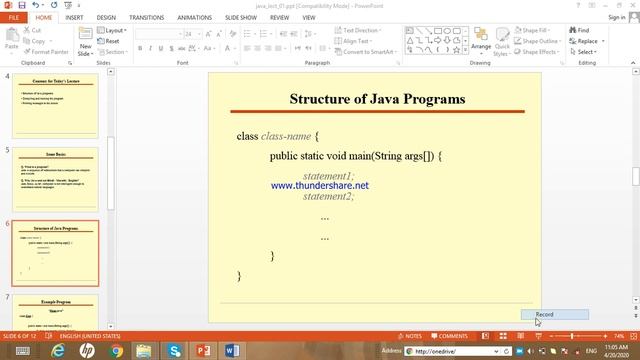This screenshot has height=360, width=640.
Task: Toggle Underline formatting
Action: click(x=161, y=49)
